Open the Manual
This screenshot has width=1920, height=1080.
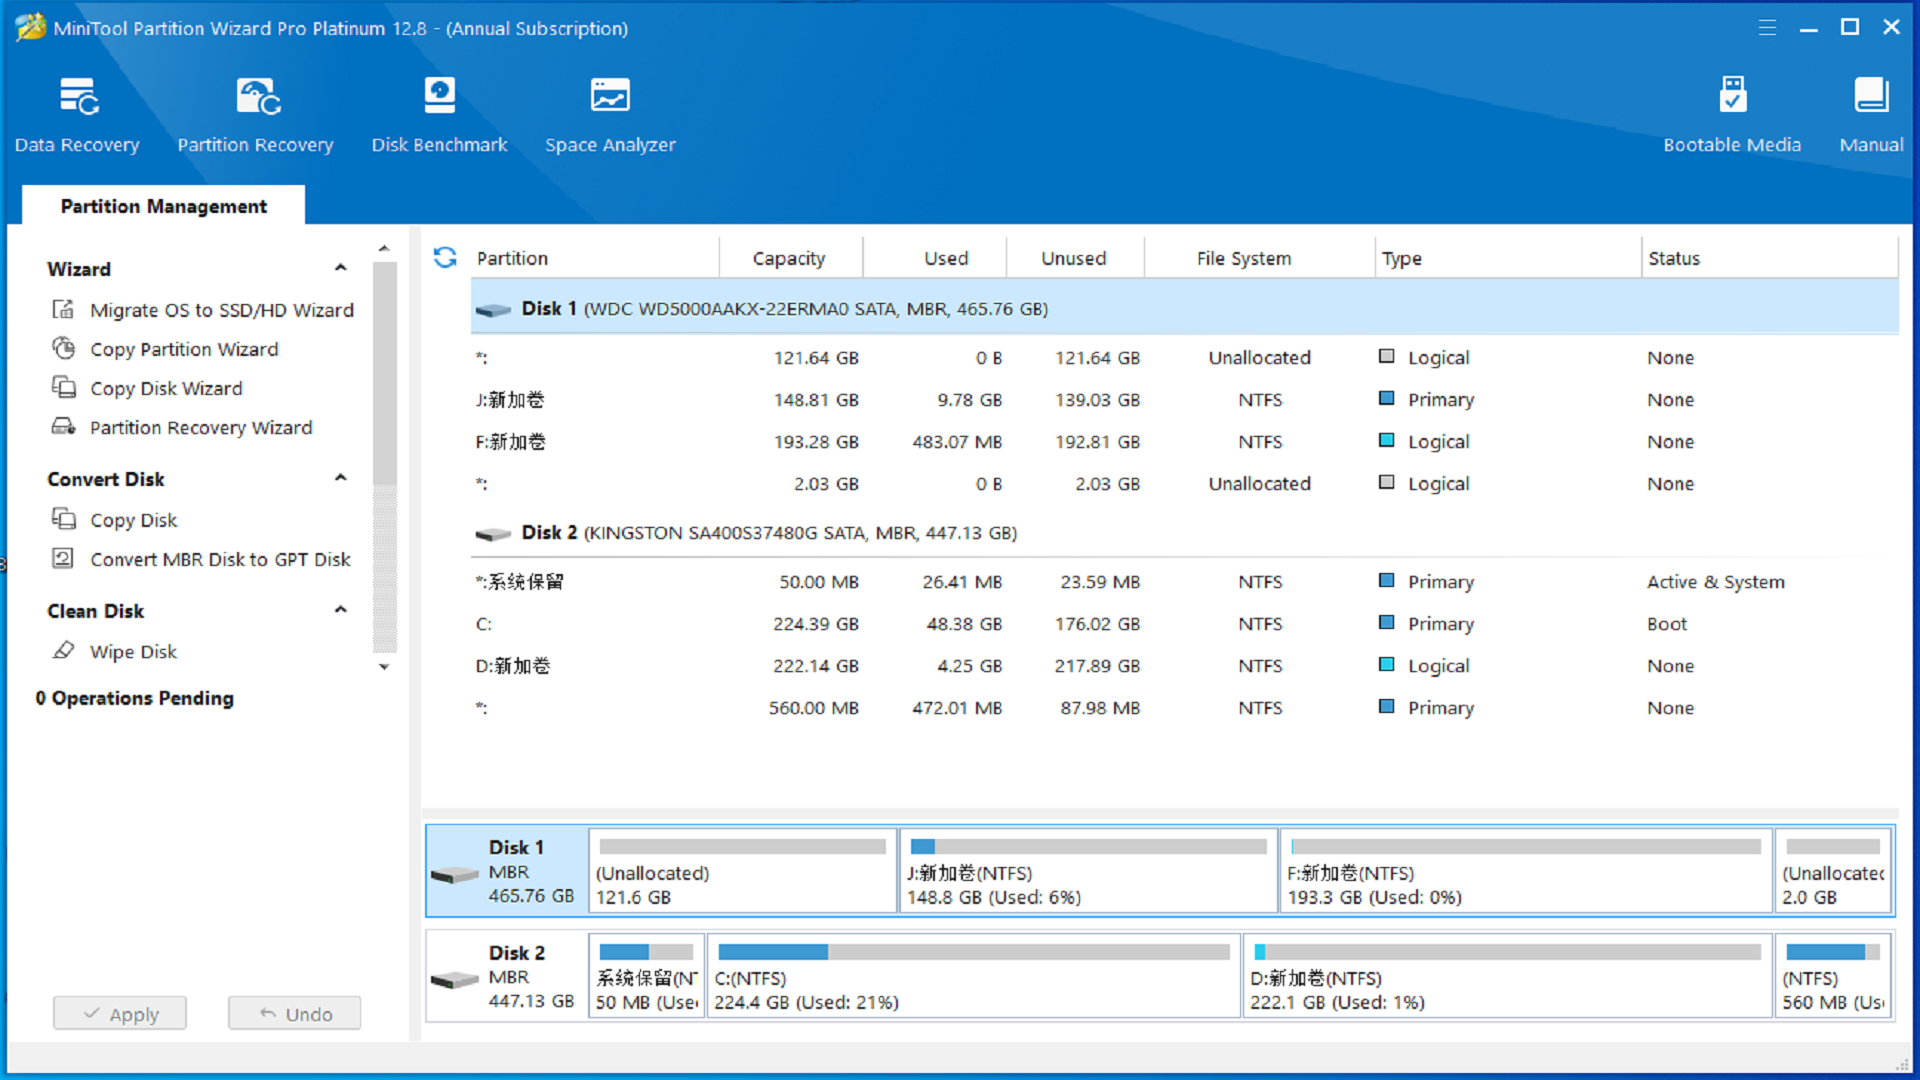pos(1870,112)
